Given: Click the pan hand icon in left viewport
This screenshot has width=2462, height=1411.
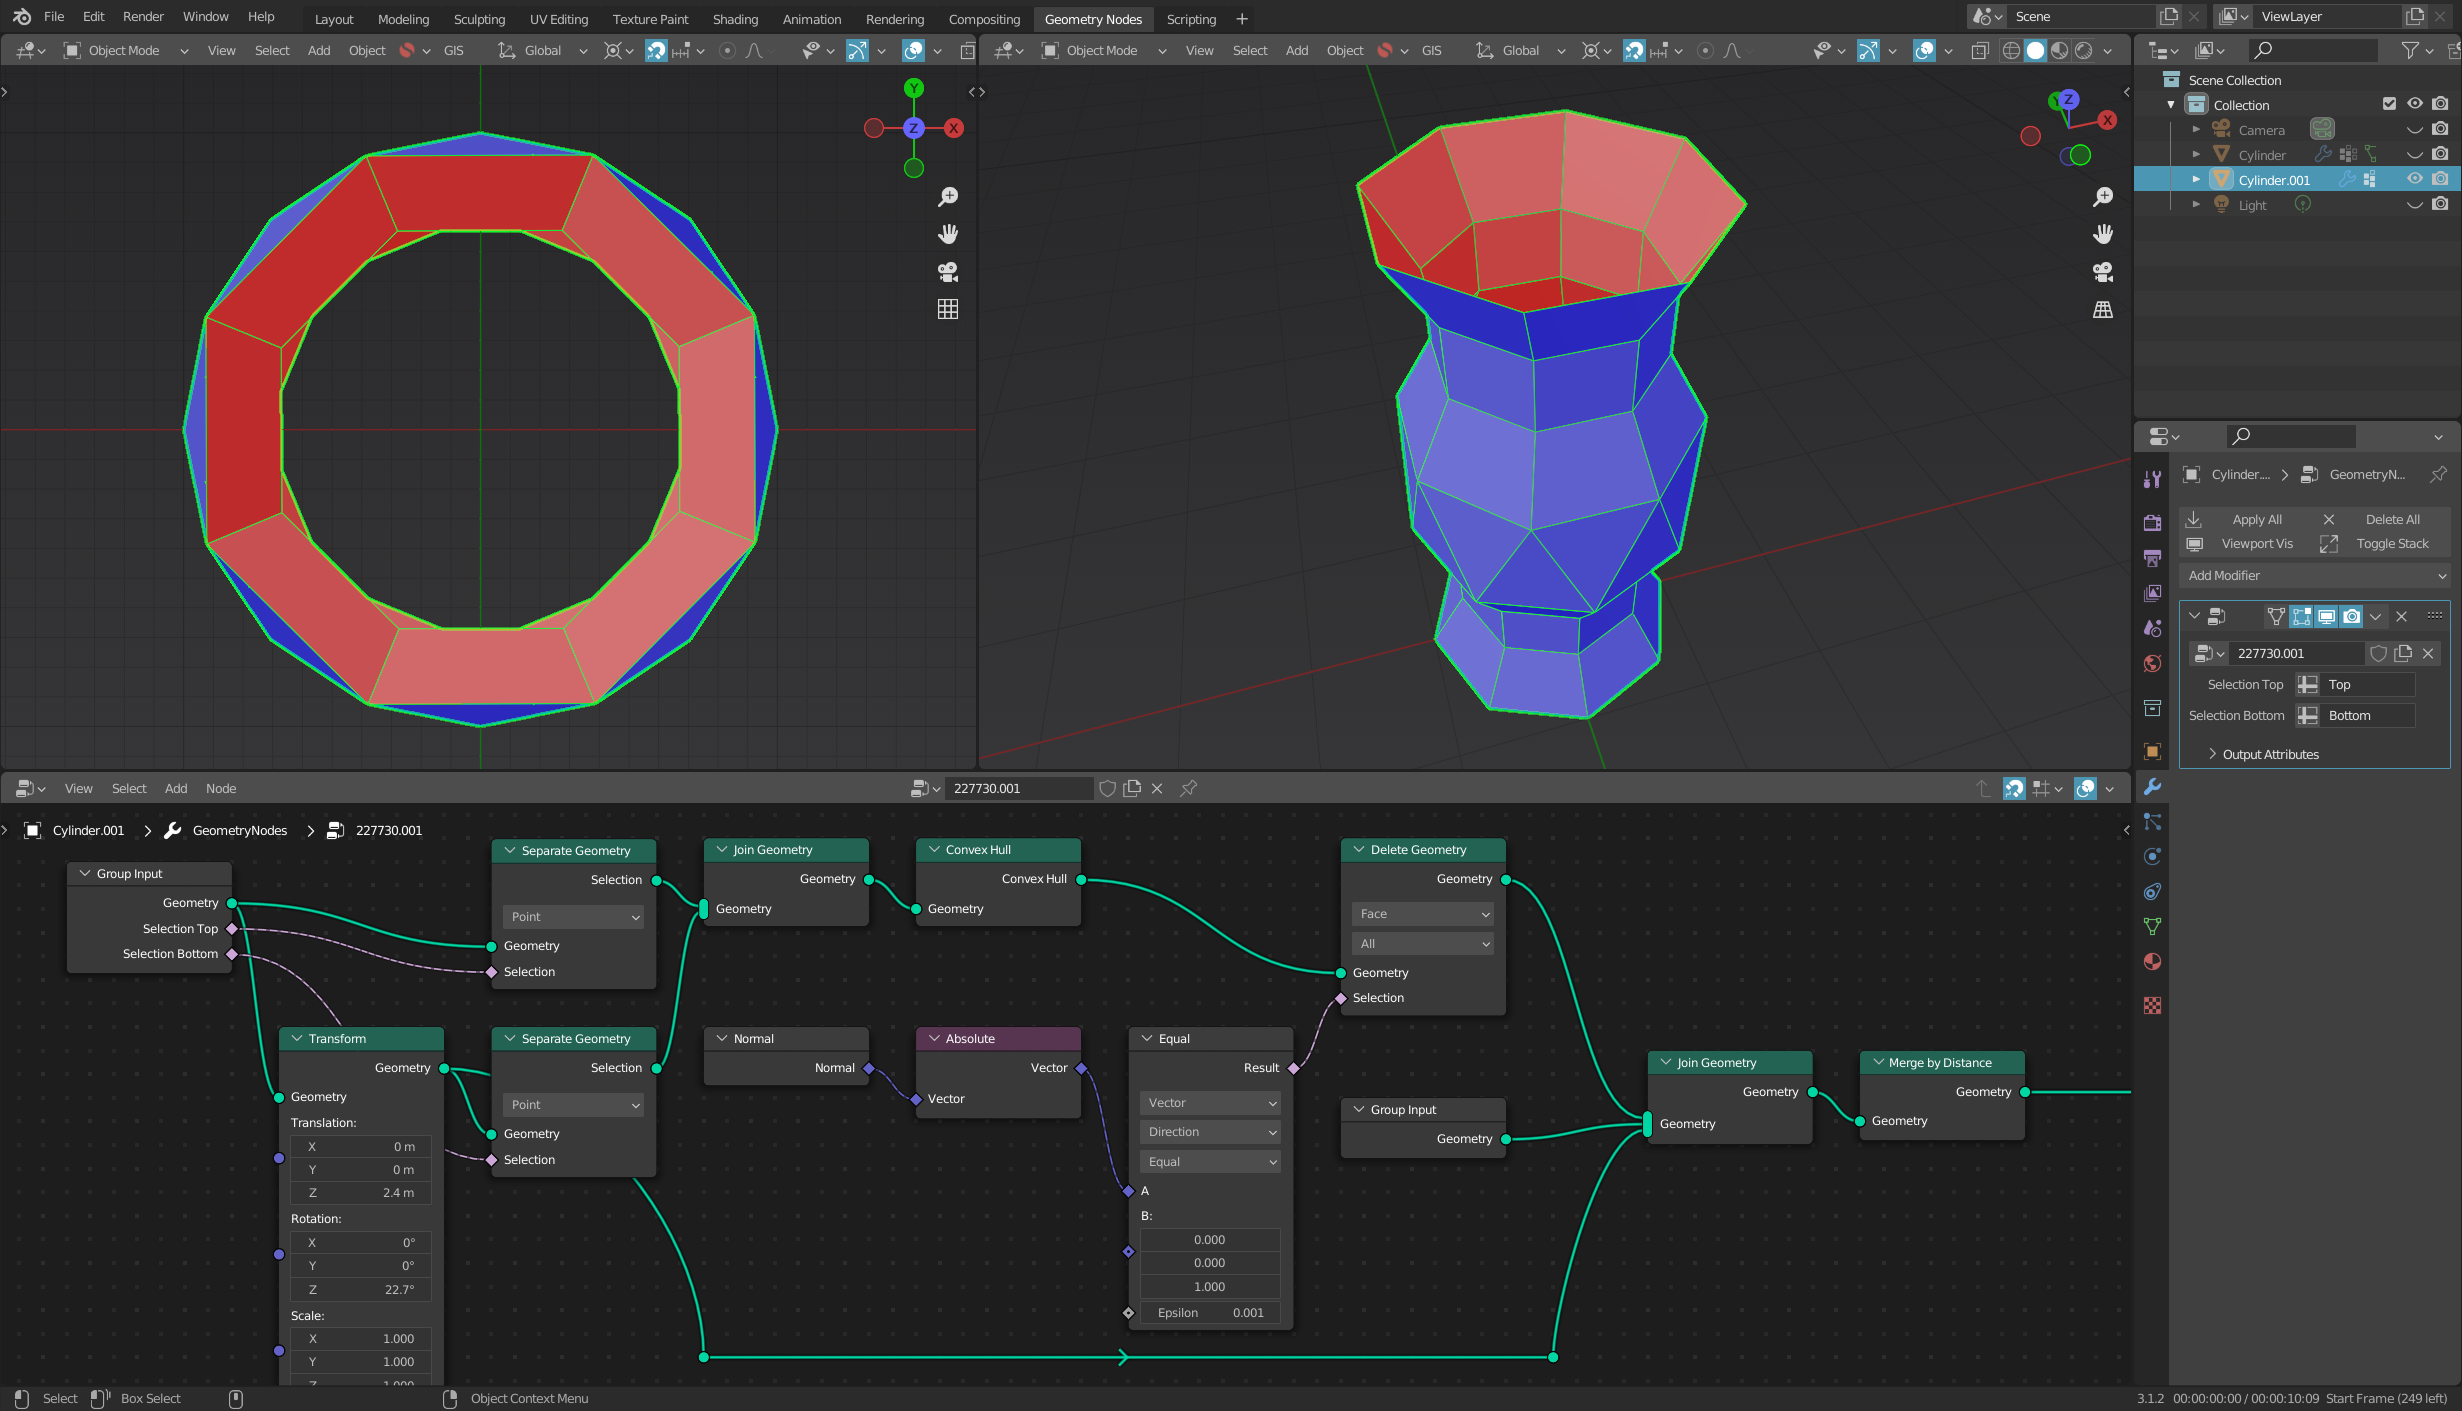Looking at the screenshot, I should coord(948,234).
